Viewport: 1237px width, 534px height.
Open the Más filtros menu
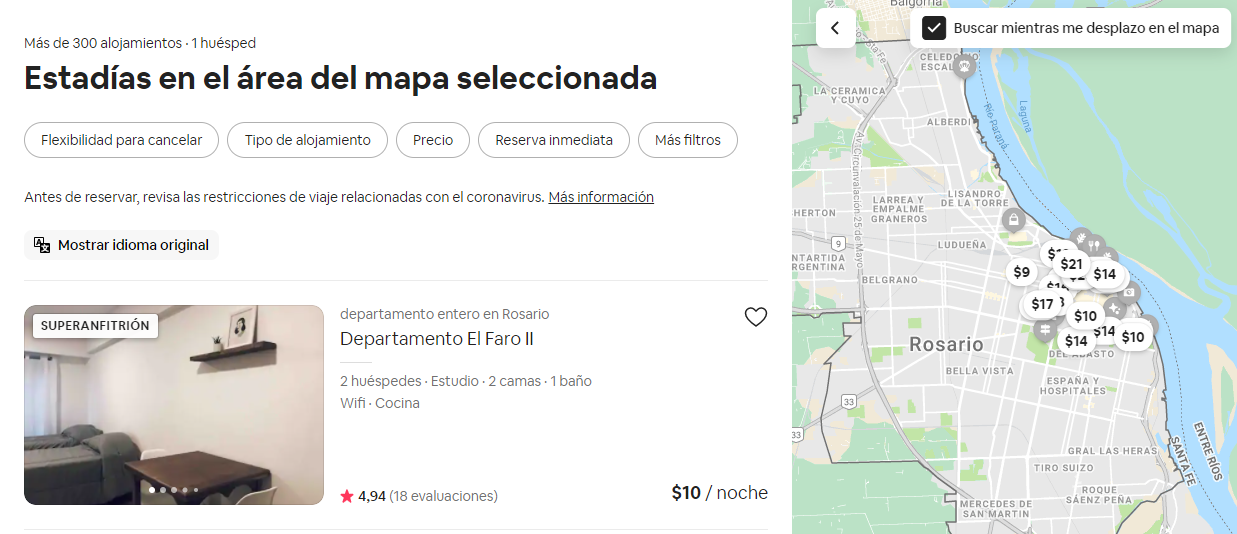(x=687, y=140)
